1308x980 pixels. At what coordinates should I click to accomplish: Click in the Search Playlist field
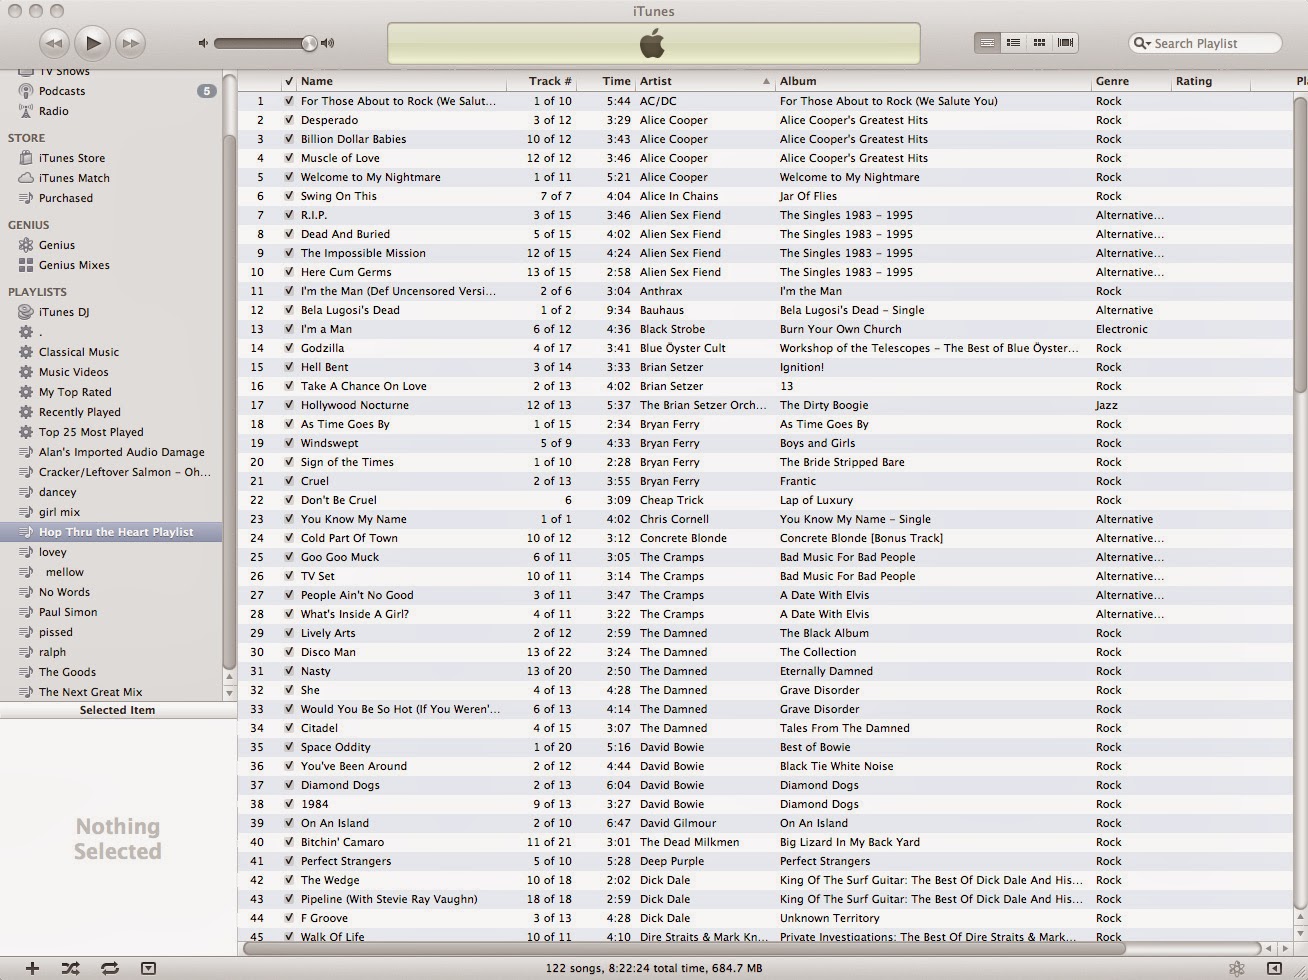point(1205,43)
